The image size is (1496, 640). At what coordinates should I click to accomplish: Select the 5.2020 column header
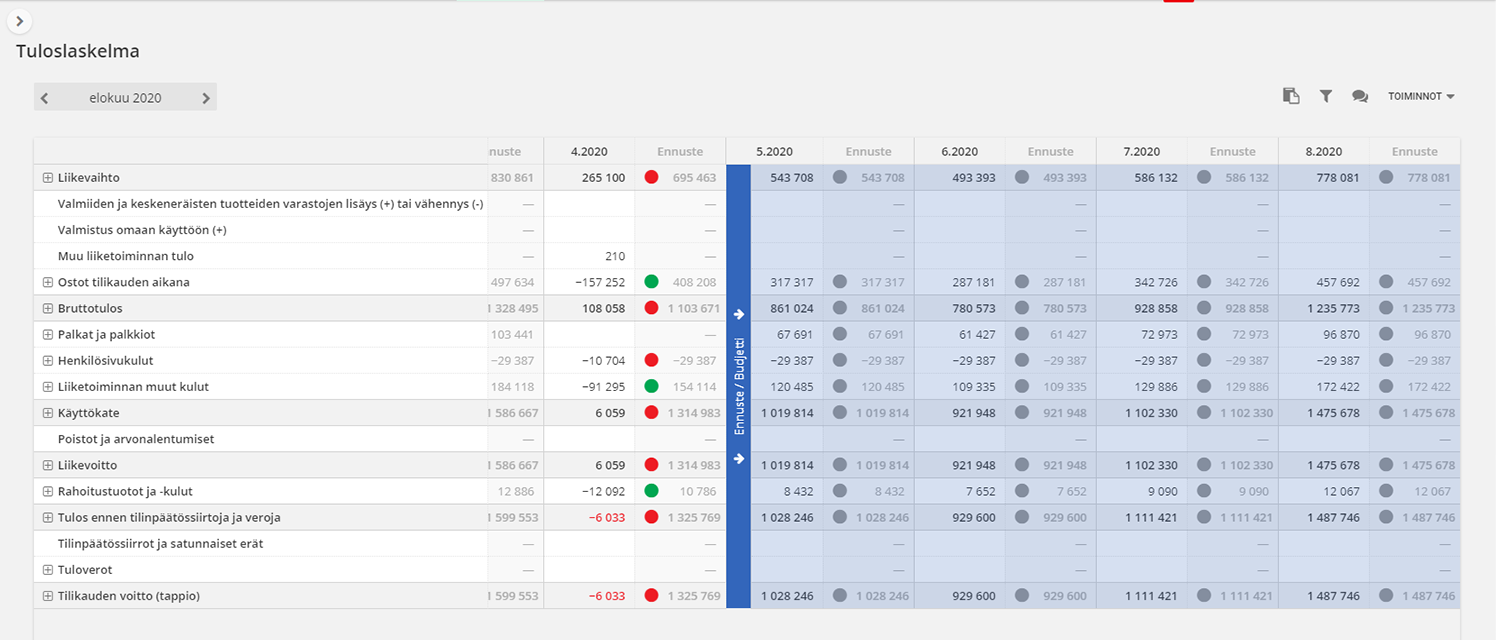pyautogui.click(x=774, y=152)
